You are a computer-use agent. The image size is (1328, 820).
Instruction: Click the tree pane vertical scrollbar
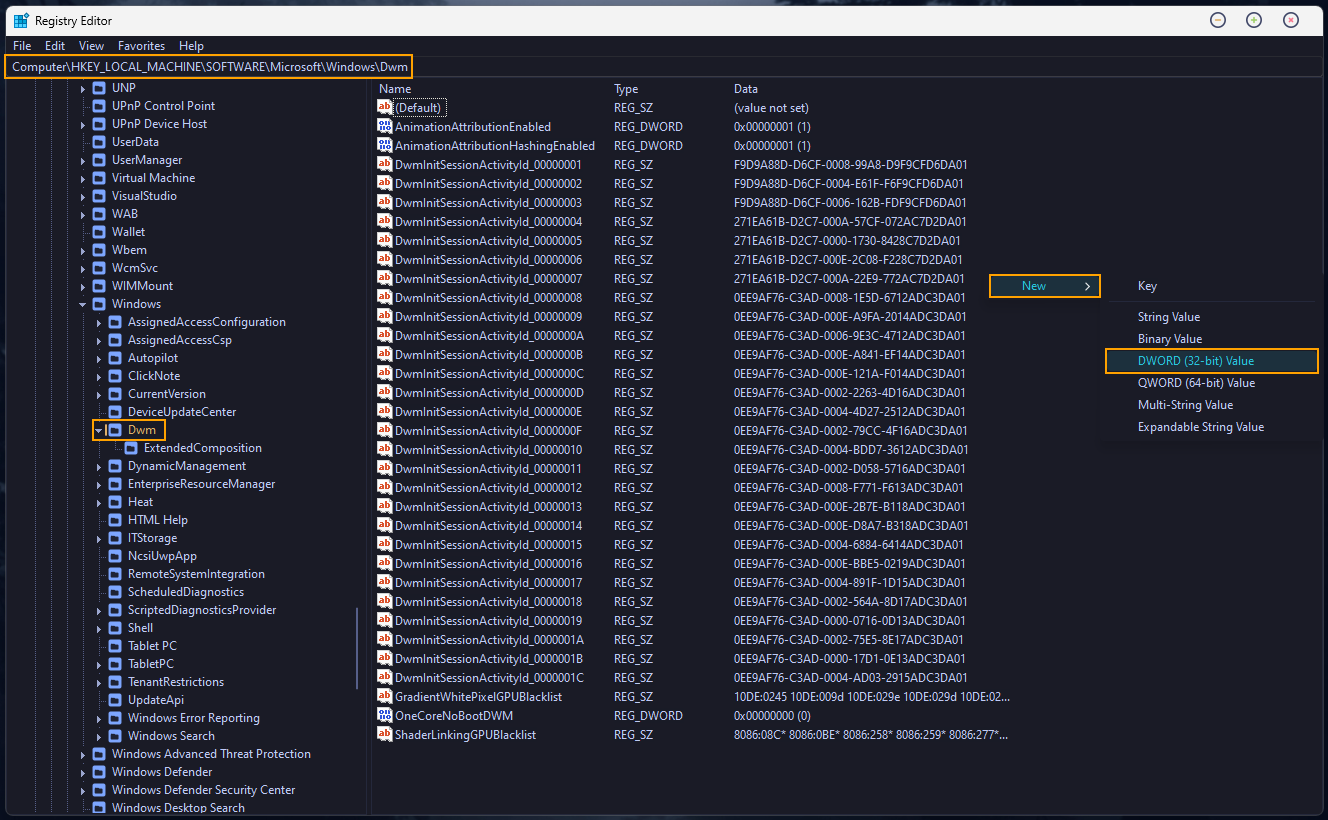(x=357, y=648)
